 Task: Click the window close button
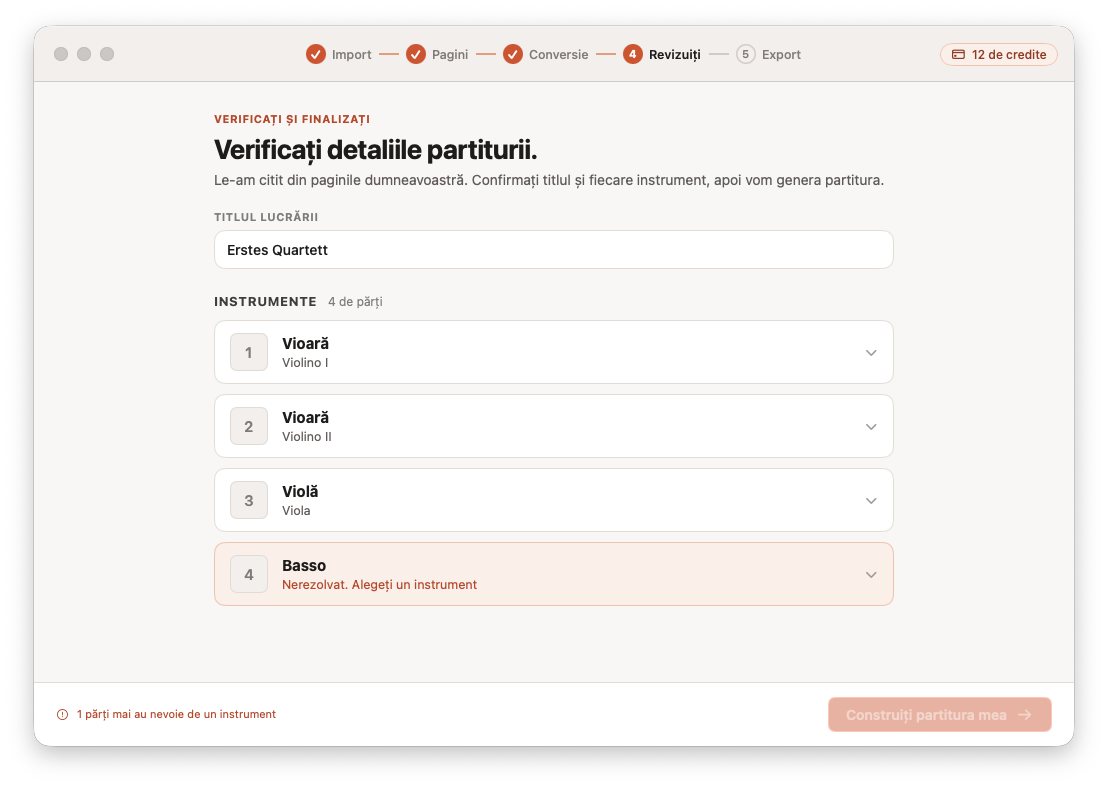[61, 54]
